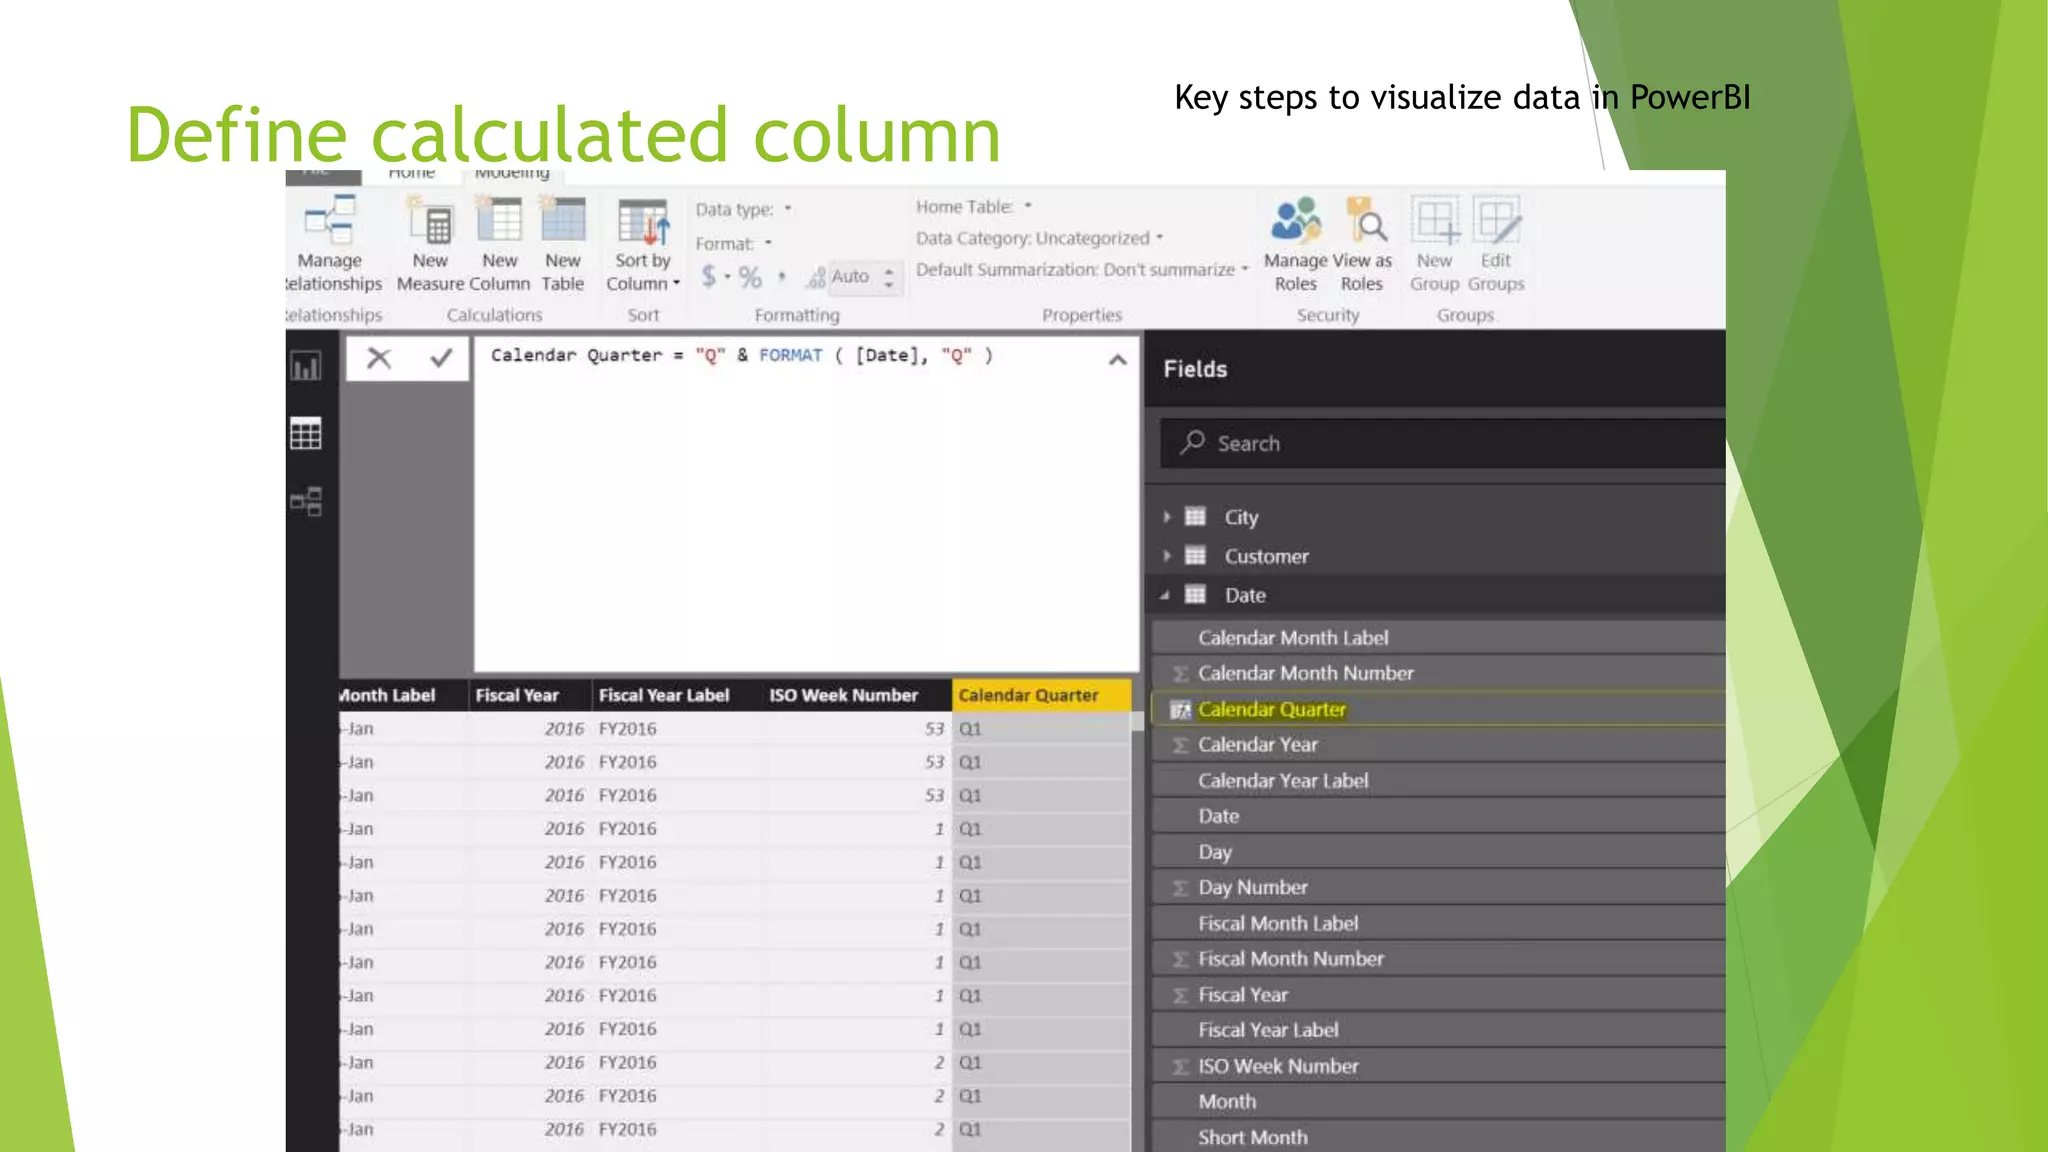
Task: Click the Date table icon
Action: [1195, 595]
